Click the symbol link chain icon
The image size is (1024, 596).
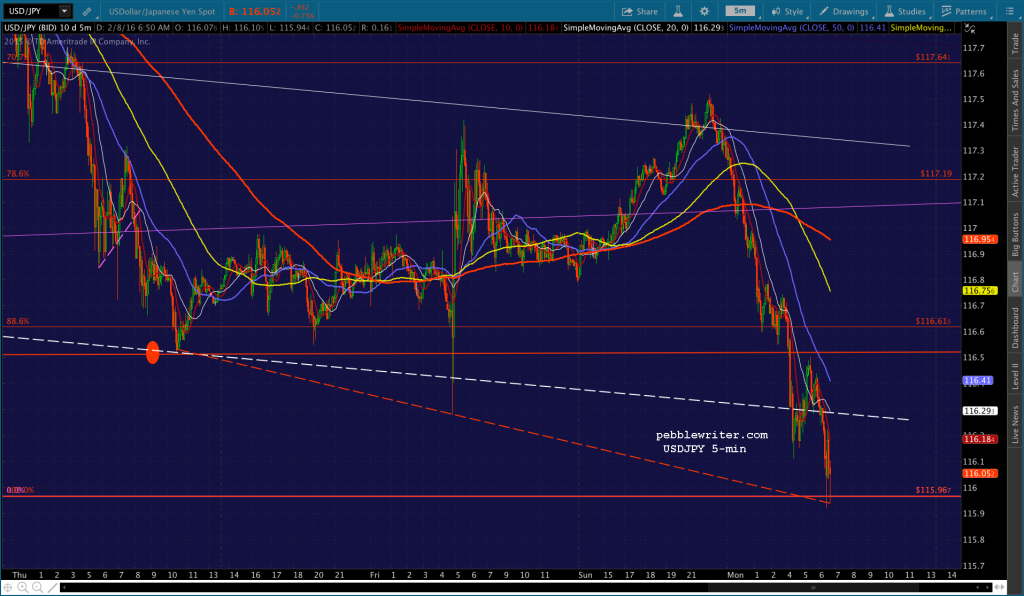pyautogui.click(x=87, y=12)
